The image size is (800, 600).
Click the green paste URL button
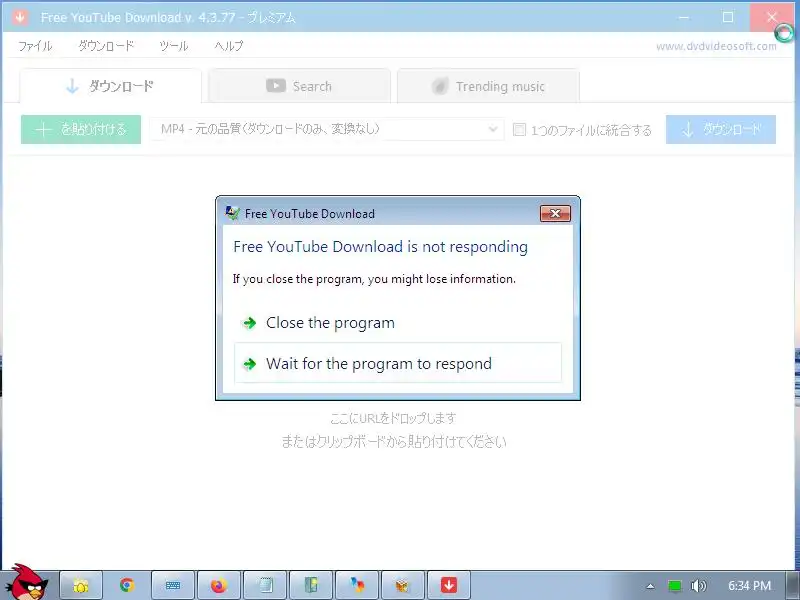[x=81, y=130]
